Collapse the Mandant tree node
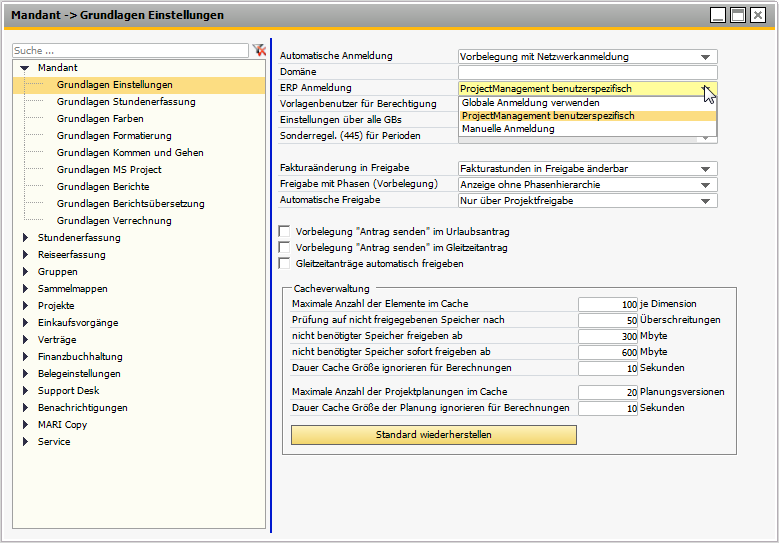The image size is (779, 543). 25,67
